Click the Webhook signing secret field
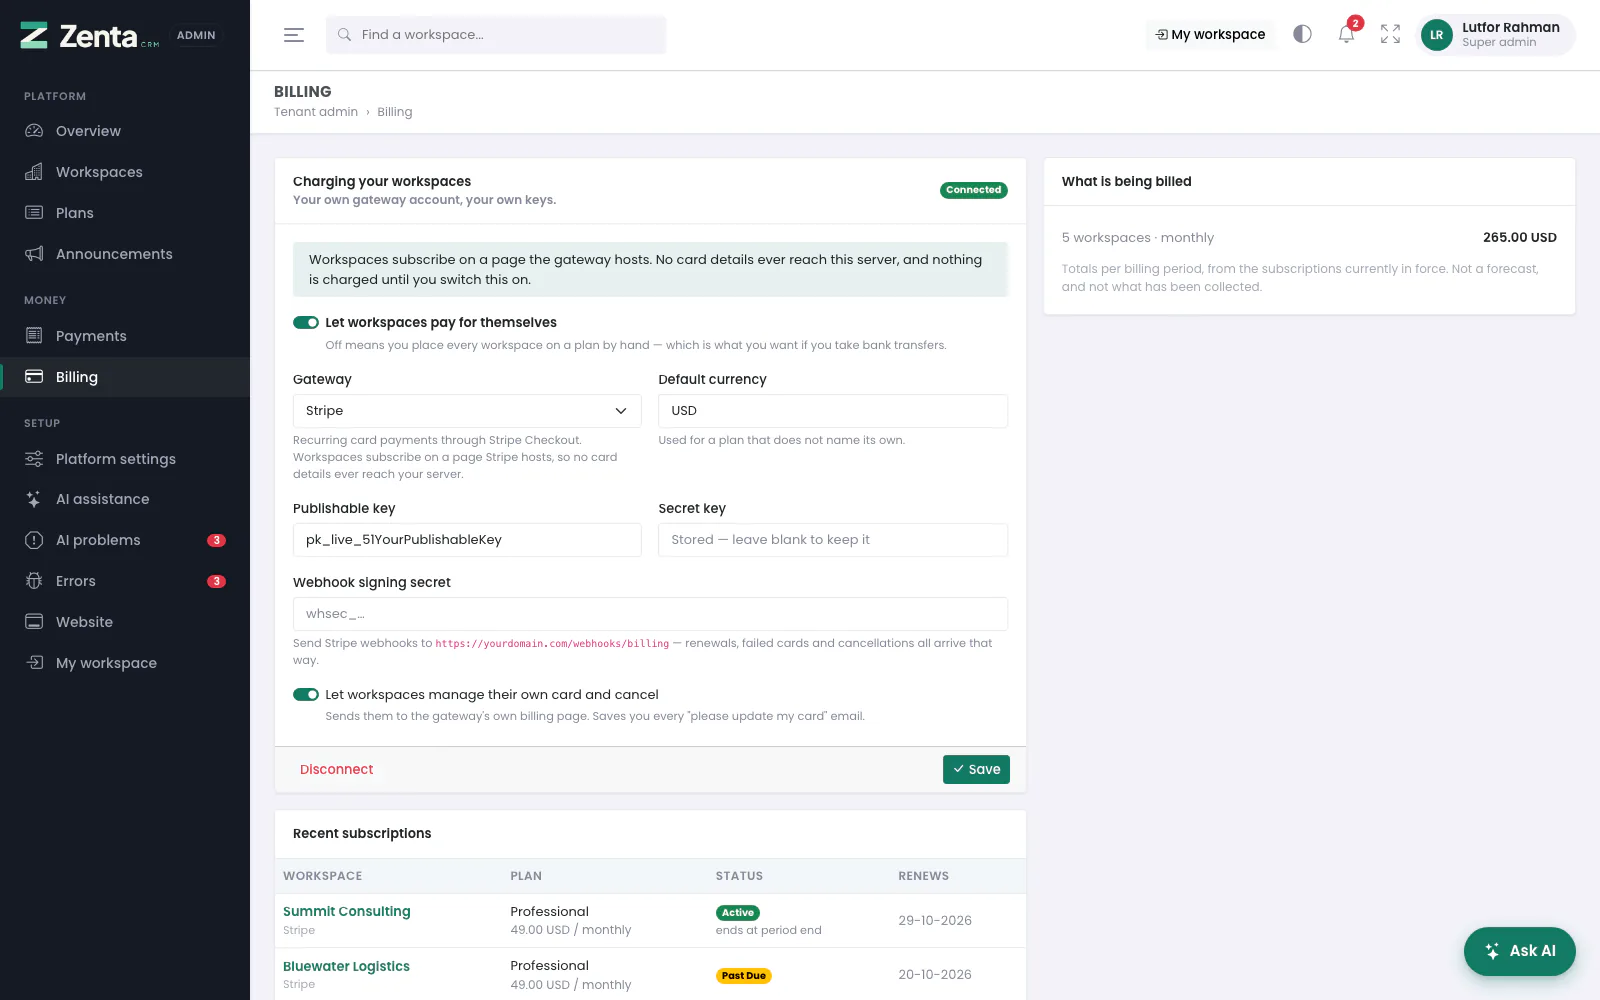Image resolution: width=1600 pixels, height=1000 pixels. [x=650, y=614]
